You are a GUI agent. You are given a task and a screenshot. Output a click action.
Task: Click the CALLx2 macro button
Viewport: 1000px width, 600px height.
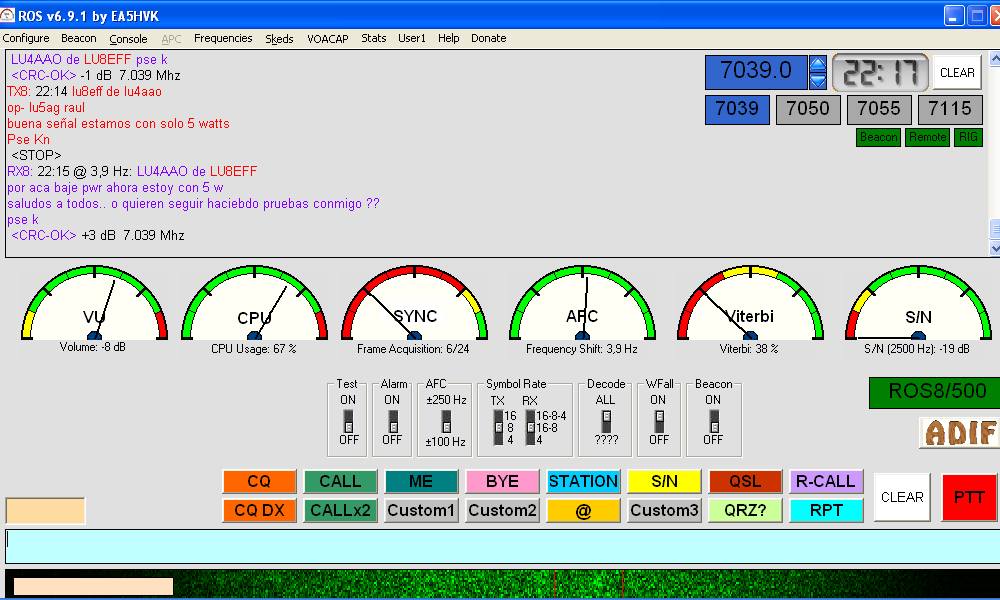tap(340, 511)
